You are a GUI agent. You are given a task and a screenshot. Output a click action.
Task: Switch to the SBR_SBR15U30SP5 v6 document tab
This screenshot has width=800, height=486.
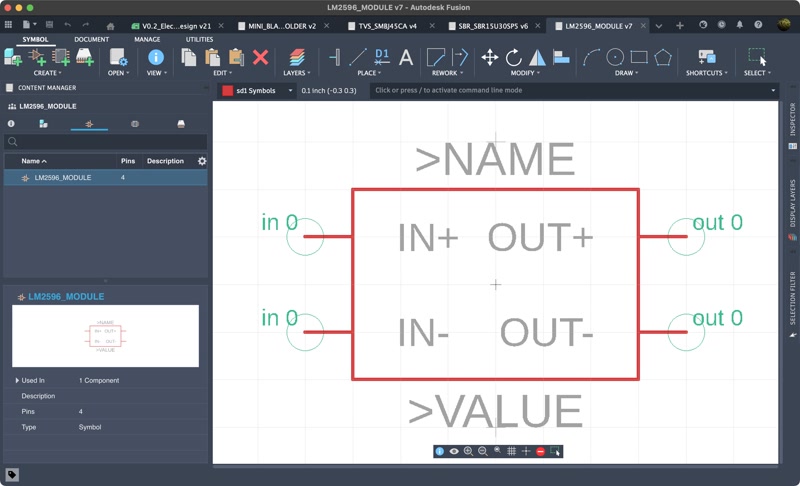pos(492,26)
